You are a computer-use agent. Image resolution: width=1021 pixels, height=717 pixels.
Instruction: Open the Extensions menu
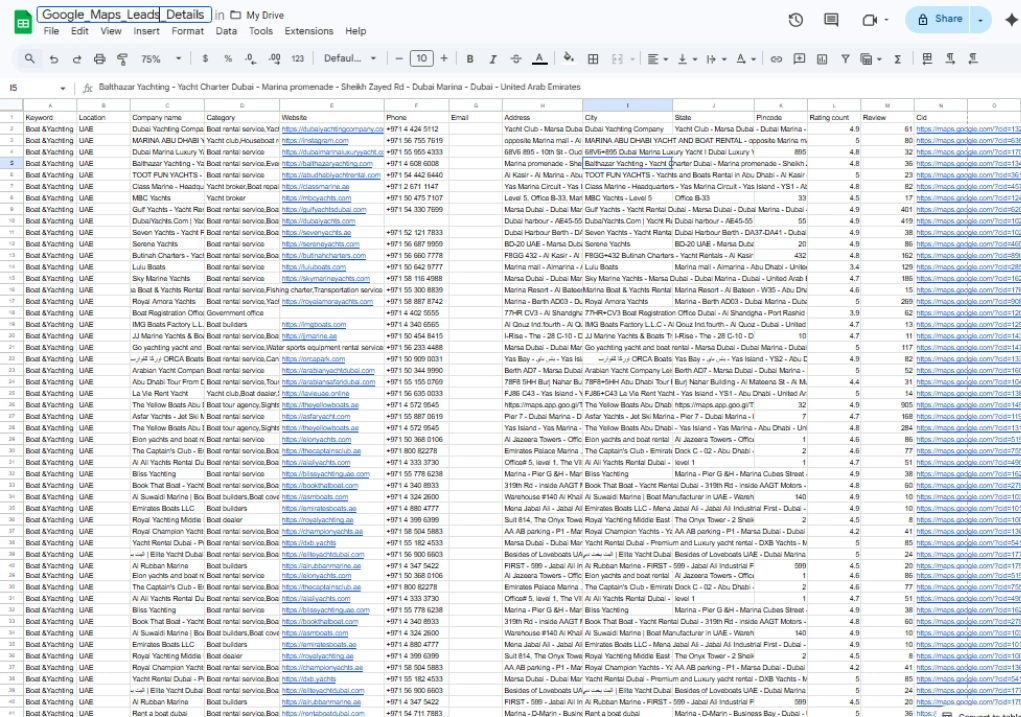309,31
